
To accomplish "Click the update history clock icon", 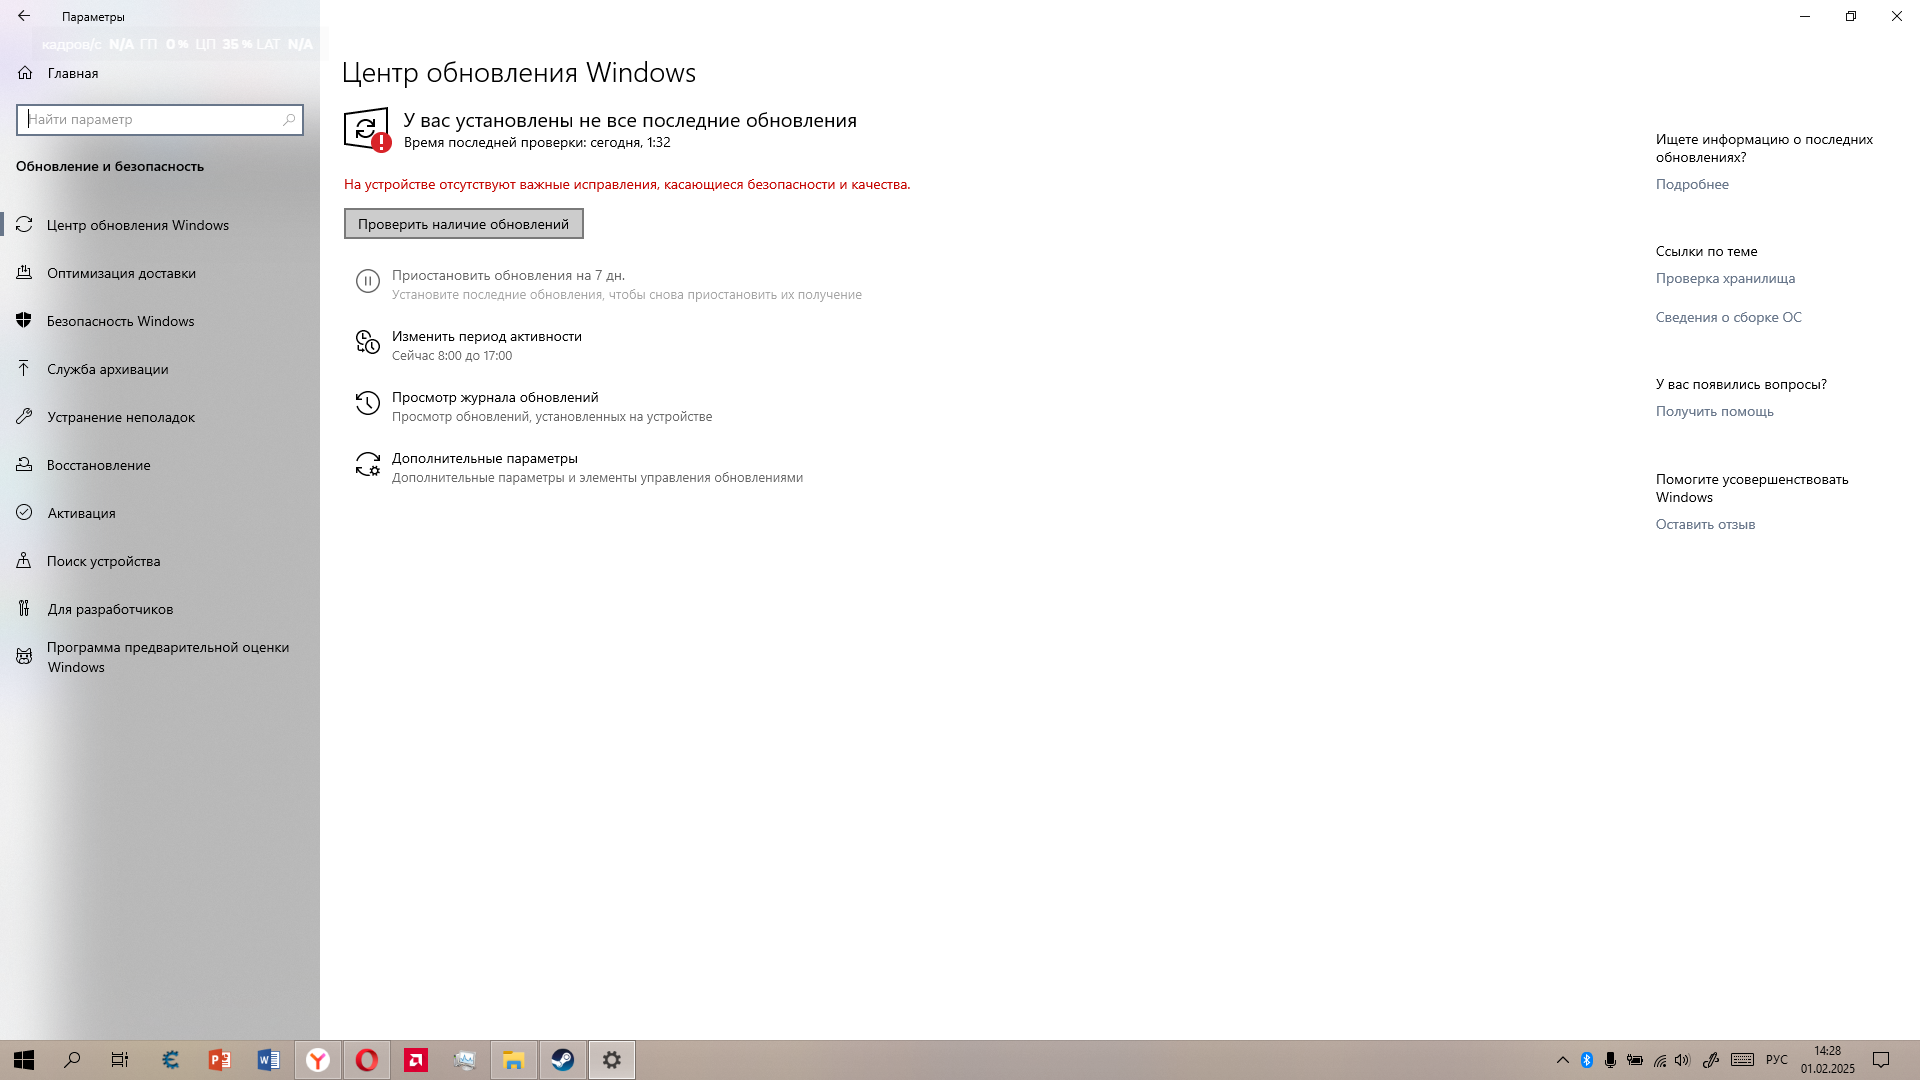I will tap(367, 403).
